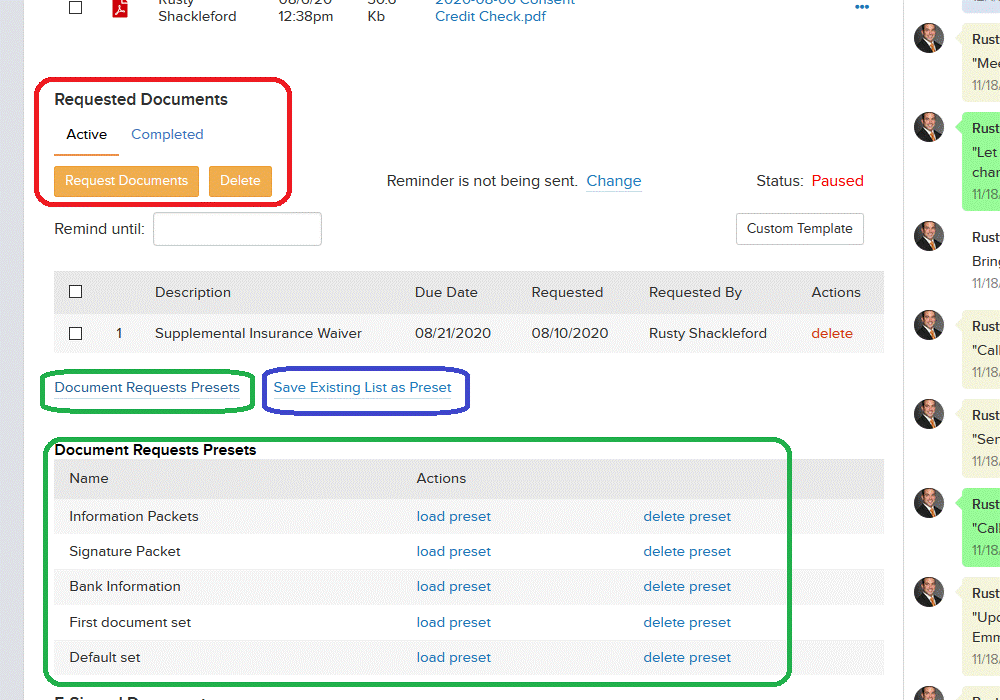1000x700 pixels.
Task: Load the Default set preset
Action: click(x=453, y=657)
